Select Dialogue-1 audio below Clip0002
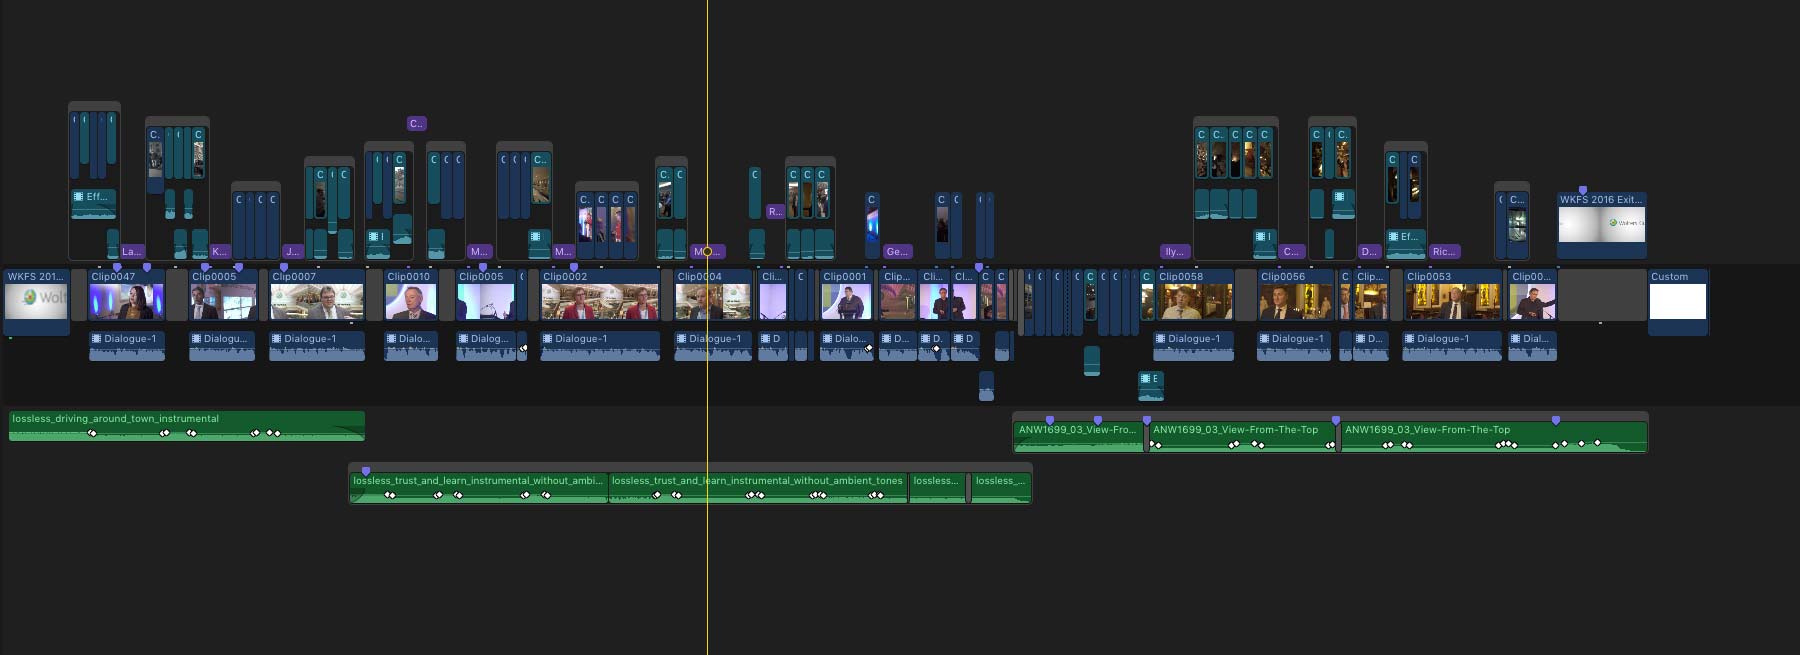The image size is (1800, 655). 600,346
